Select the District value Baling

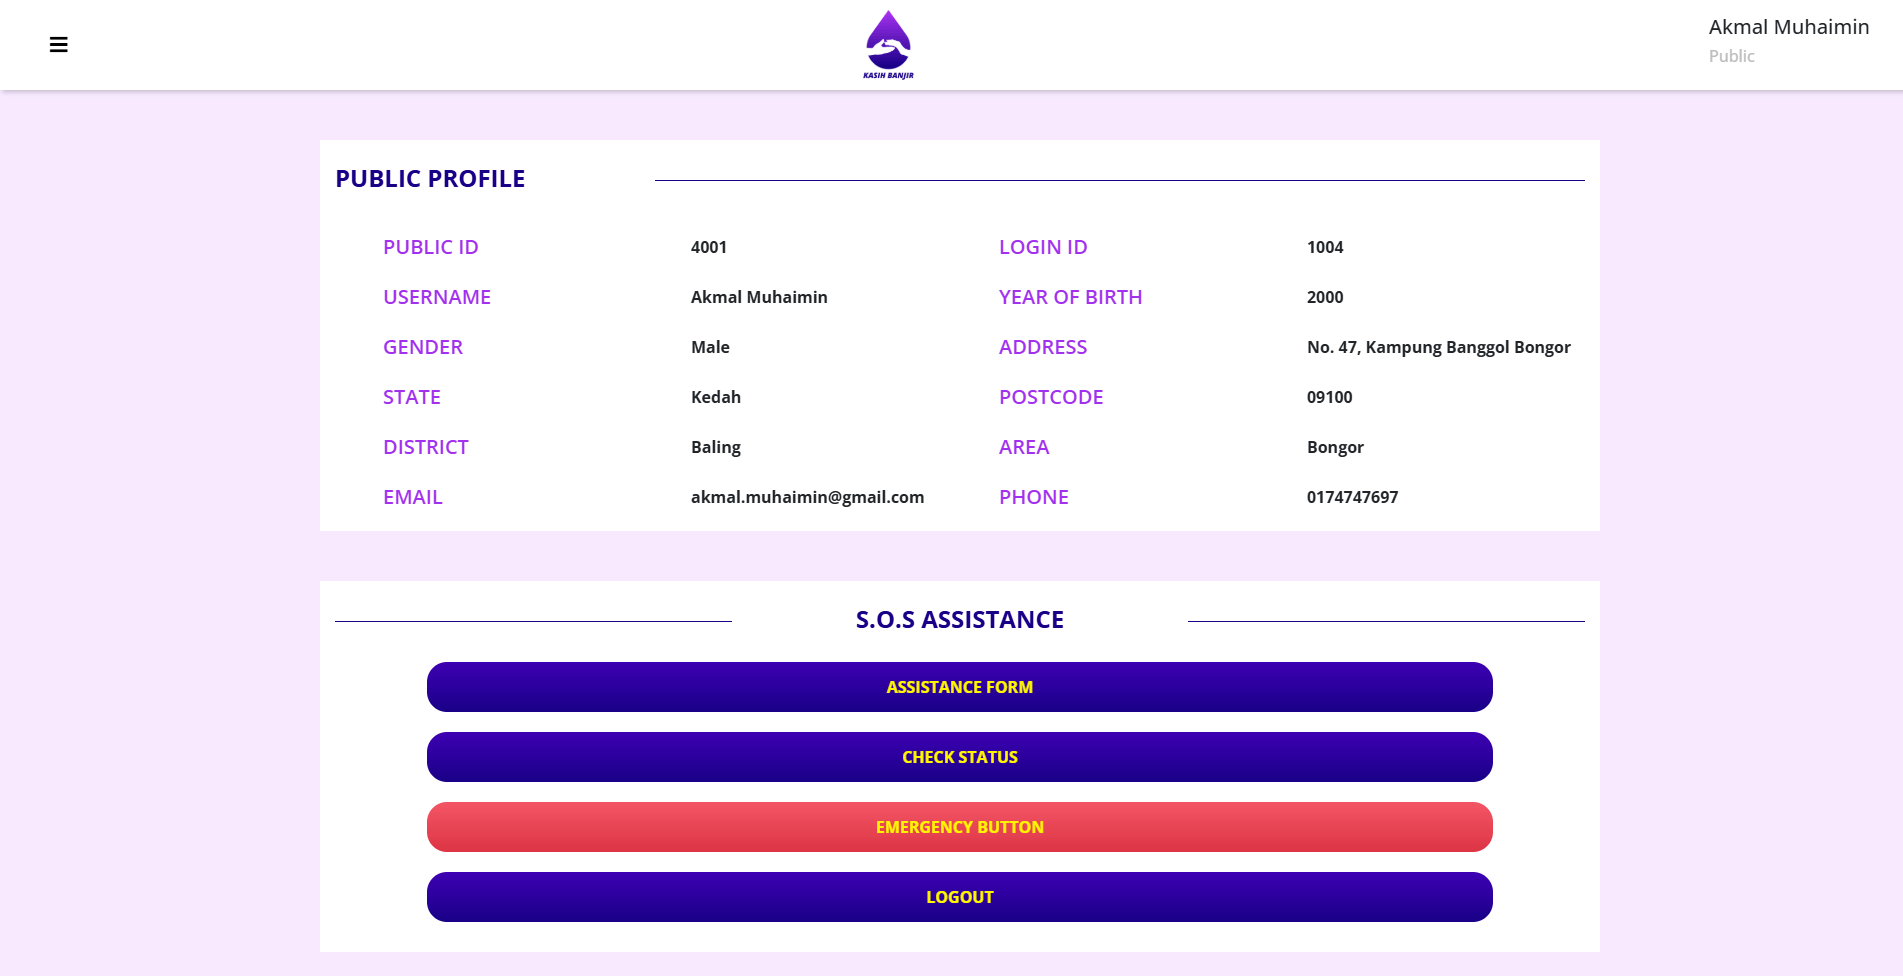(x=716, y=447)
